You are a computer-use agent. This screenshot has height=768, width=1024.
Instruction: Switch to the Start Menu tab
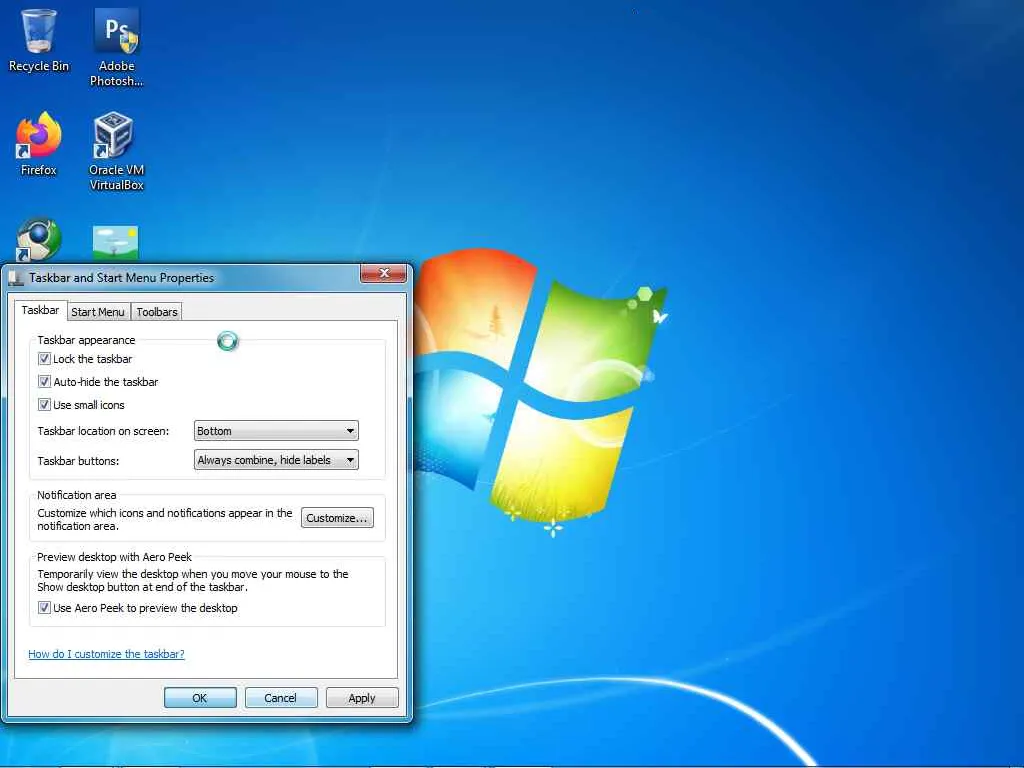(x=97, y=312)
